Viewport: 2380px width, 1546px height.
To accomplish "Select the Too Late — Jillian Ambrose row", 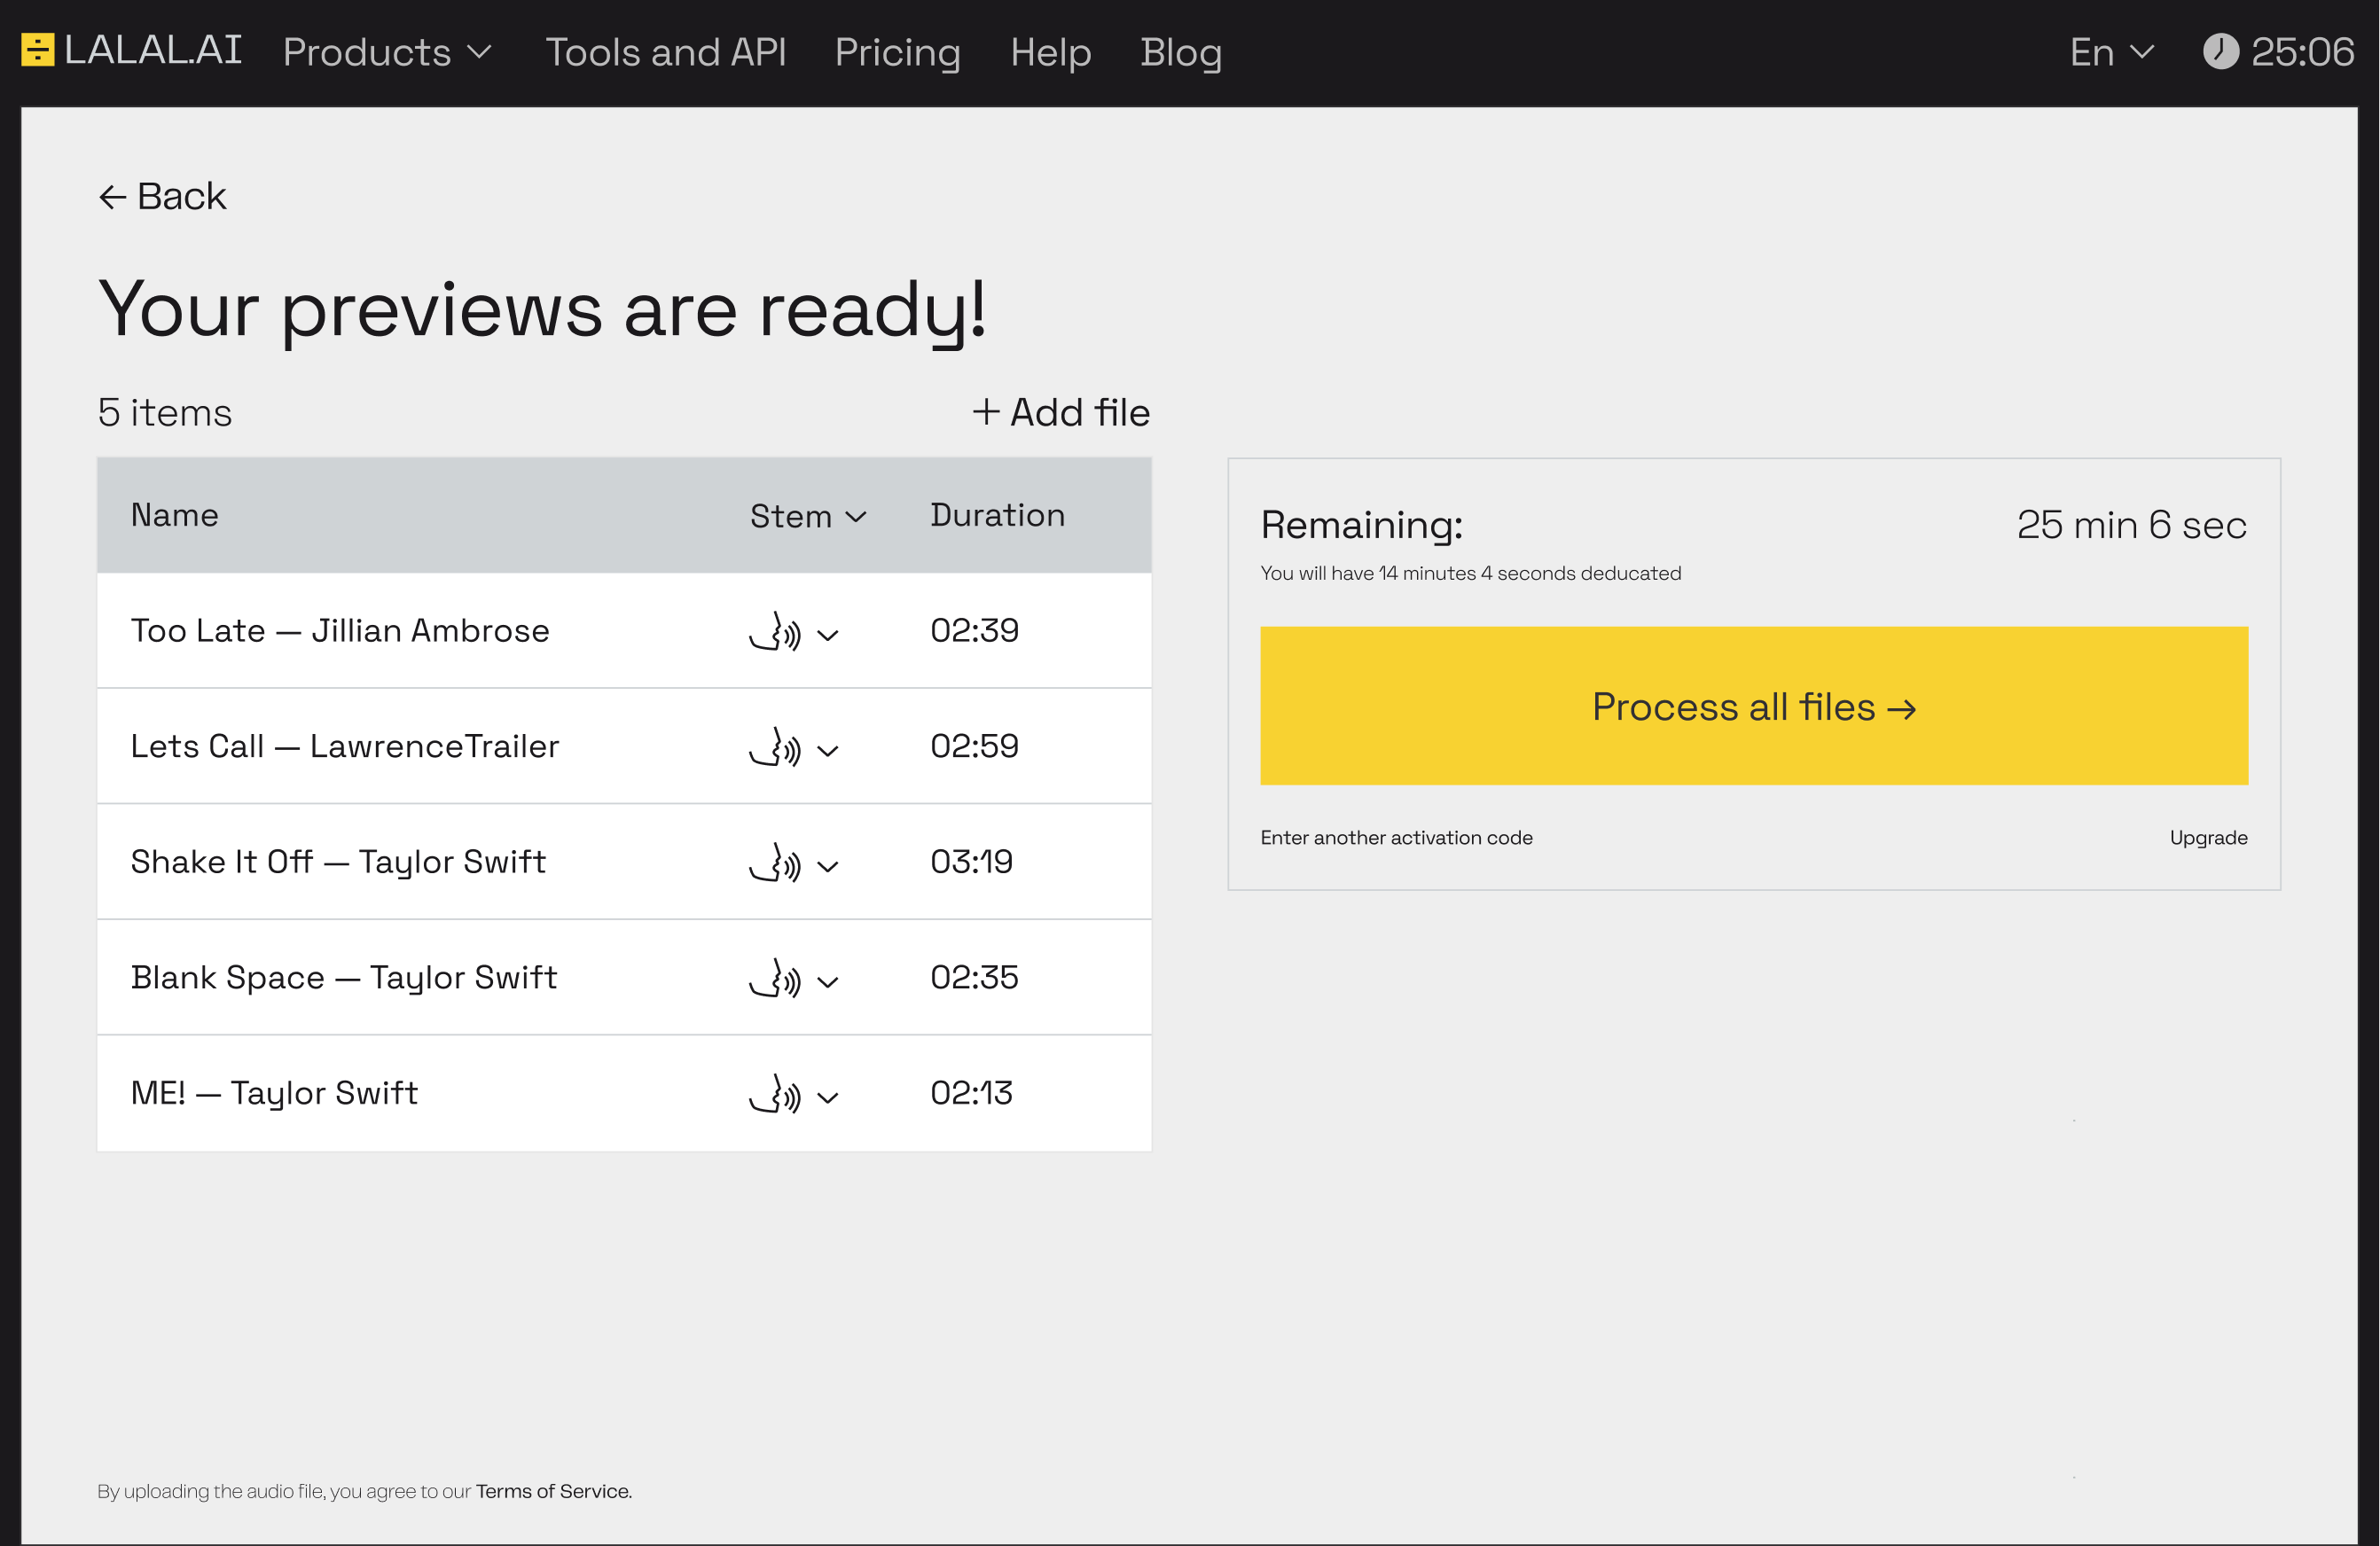I will 624,631.
